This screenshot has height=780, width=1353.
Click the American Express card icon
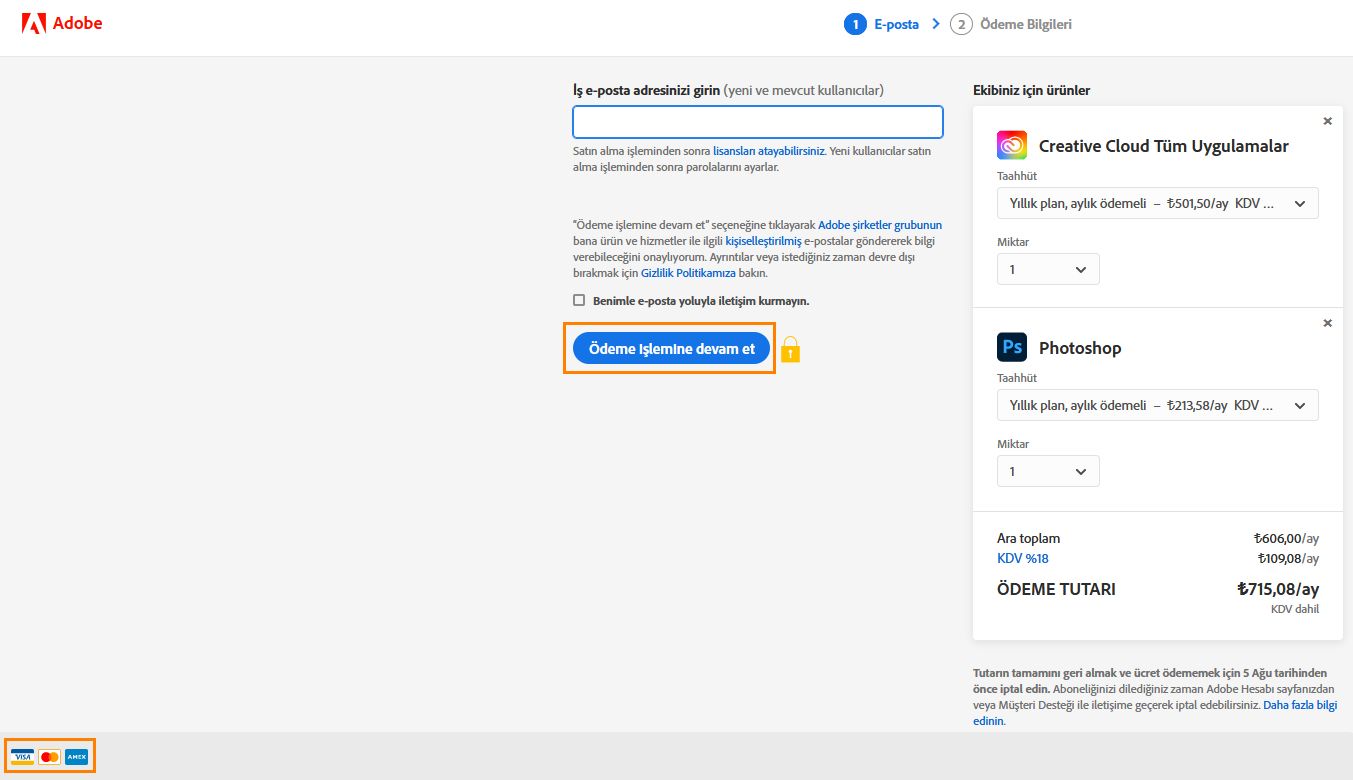77,757
